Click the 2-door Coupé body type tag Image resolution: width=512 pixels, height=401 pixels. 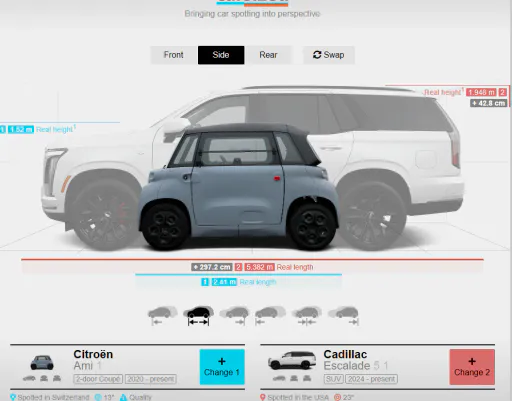[98, 379]
